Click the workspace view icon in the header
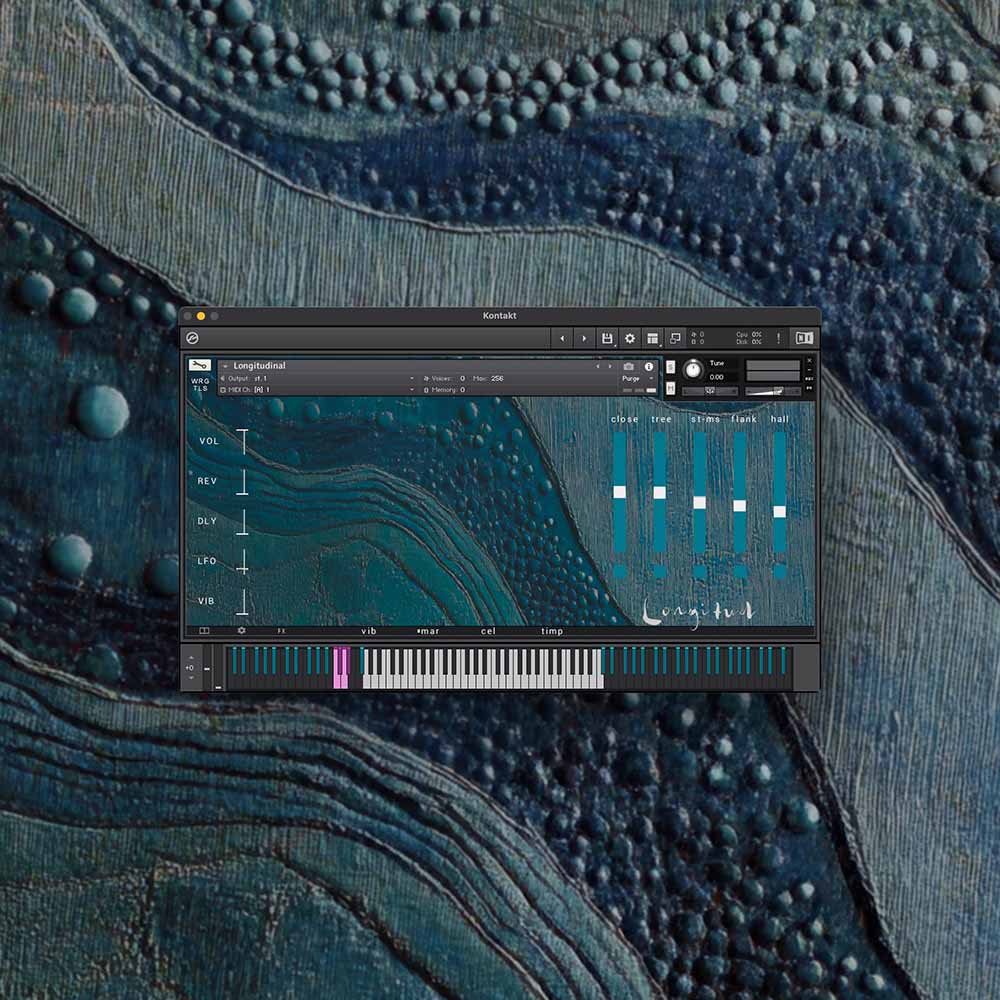This screenshot has height=1000, width=1000. tap(653, 337)
